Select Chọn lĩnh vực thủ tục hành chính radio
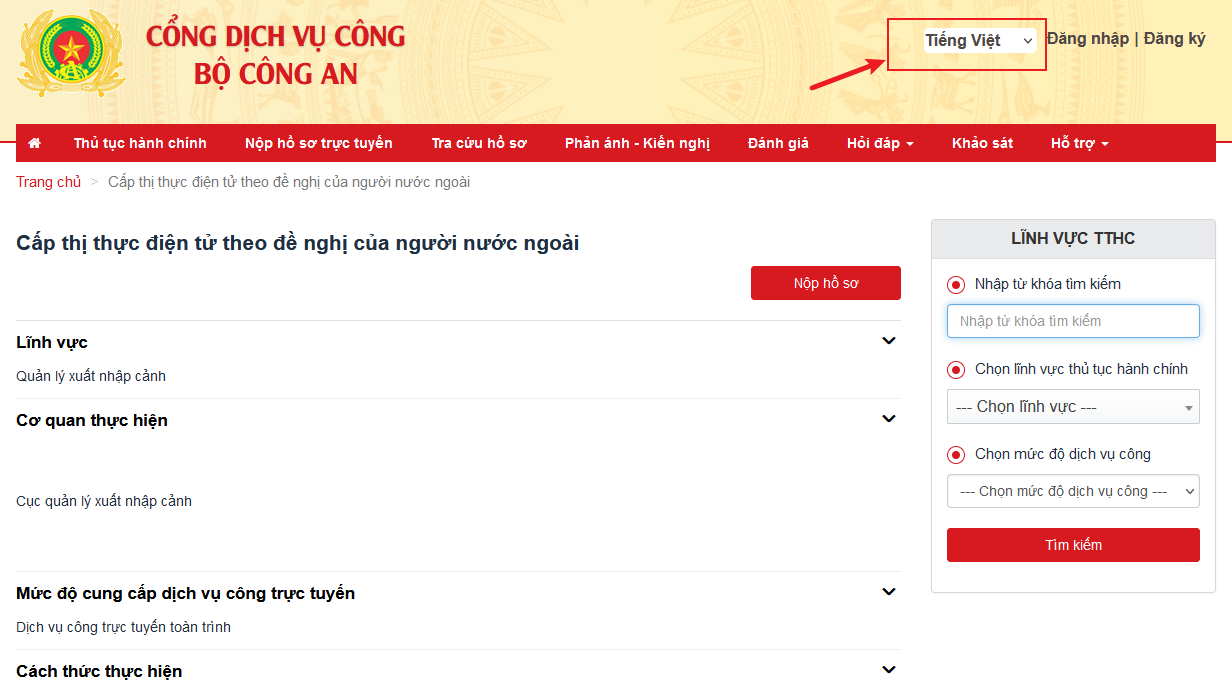The width and height of the screenshot is (1232, 683). click(956, 370)
